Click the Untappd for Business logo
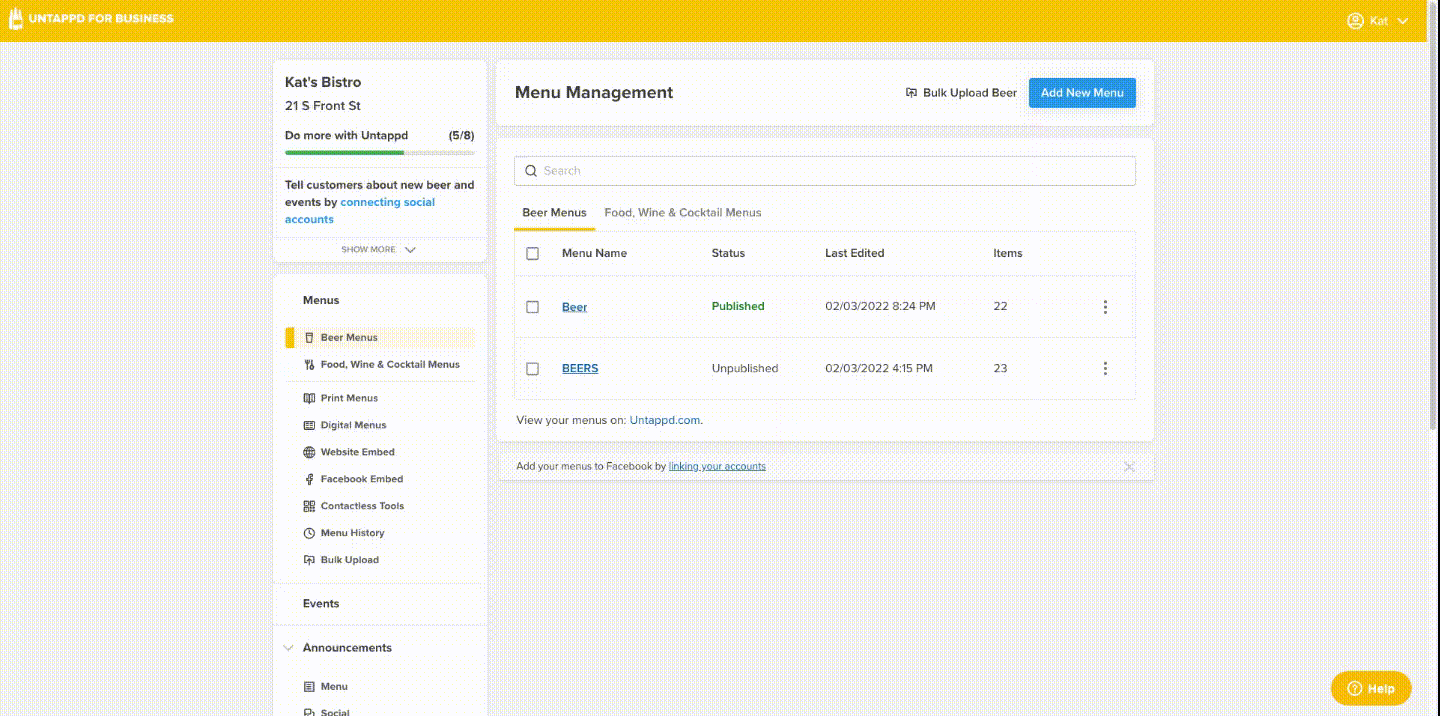 click(91, 19)
